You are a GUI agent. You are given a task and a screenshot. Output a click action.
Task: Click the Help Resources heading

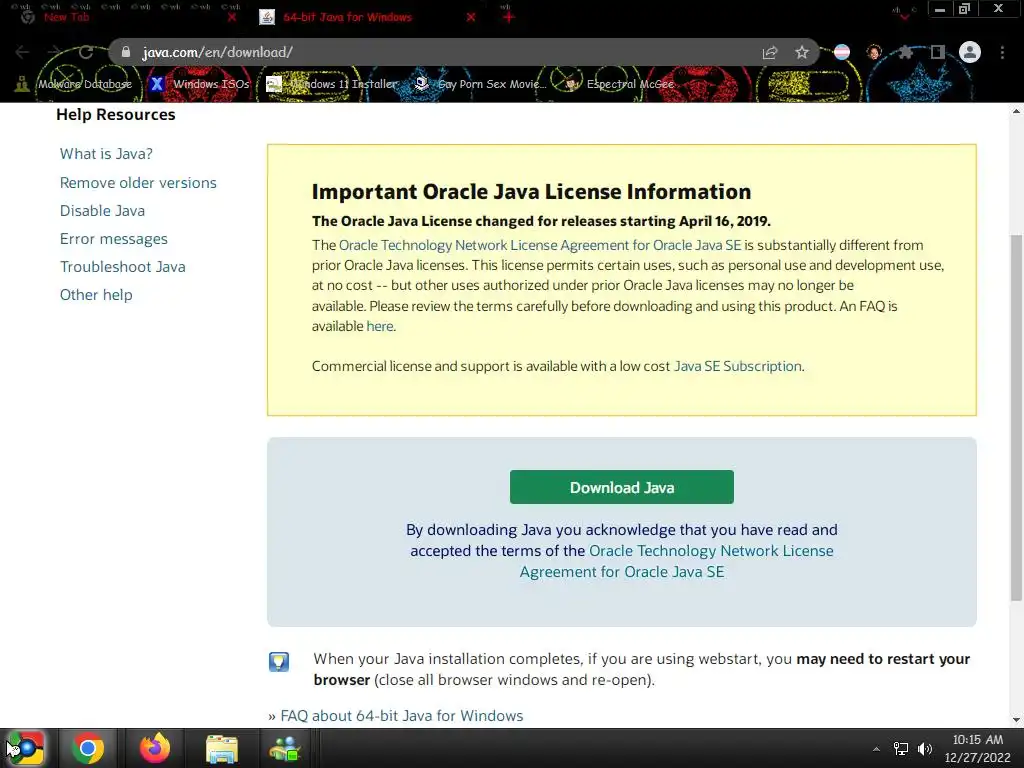coord(116,115)
